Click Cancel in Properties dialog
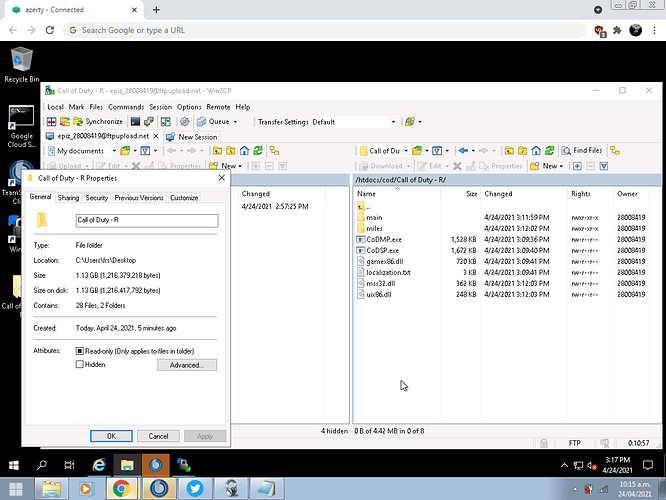Viewport: 666px width, 500px height. [x=158, y=436]
